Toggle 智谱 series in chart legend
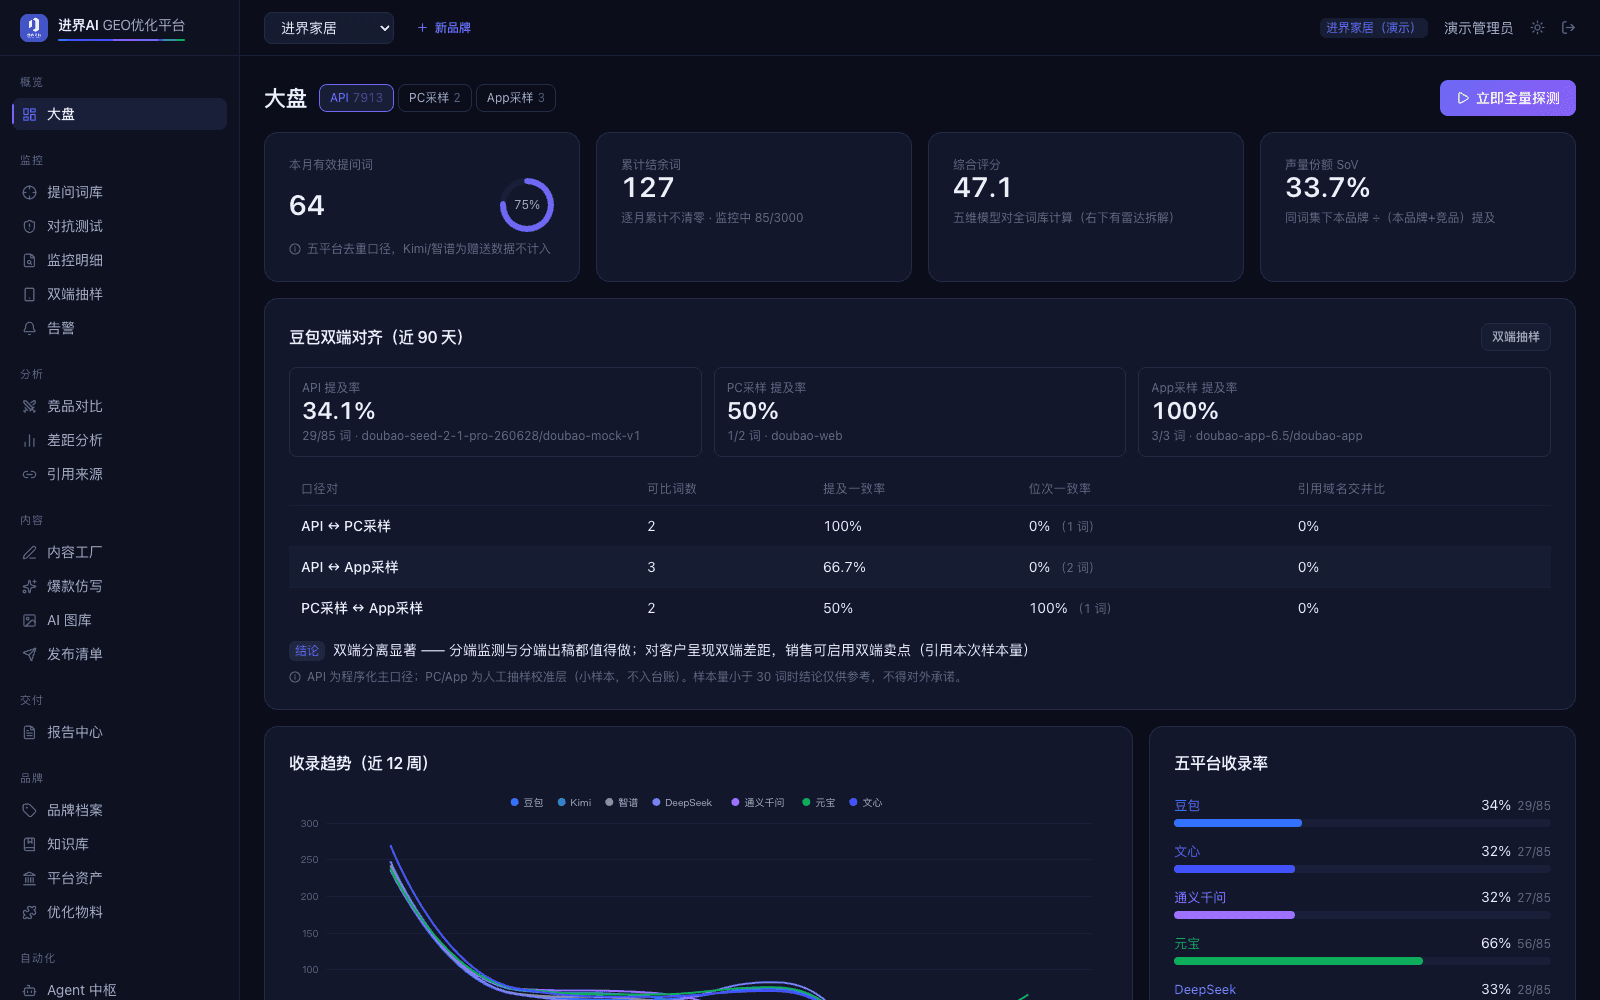 (x=621, y=802)
